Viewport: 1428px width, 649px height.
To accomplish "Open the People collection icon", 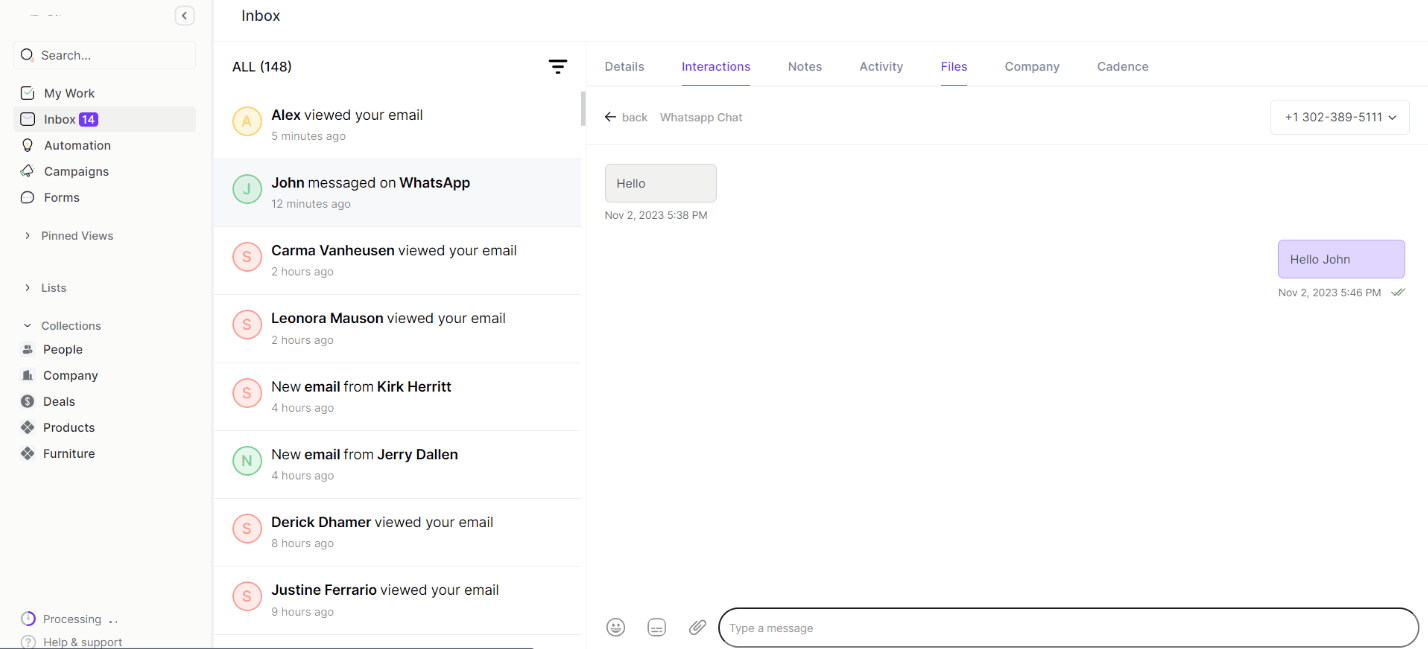I will pos(28,349).
